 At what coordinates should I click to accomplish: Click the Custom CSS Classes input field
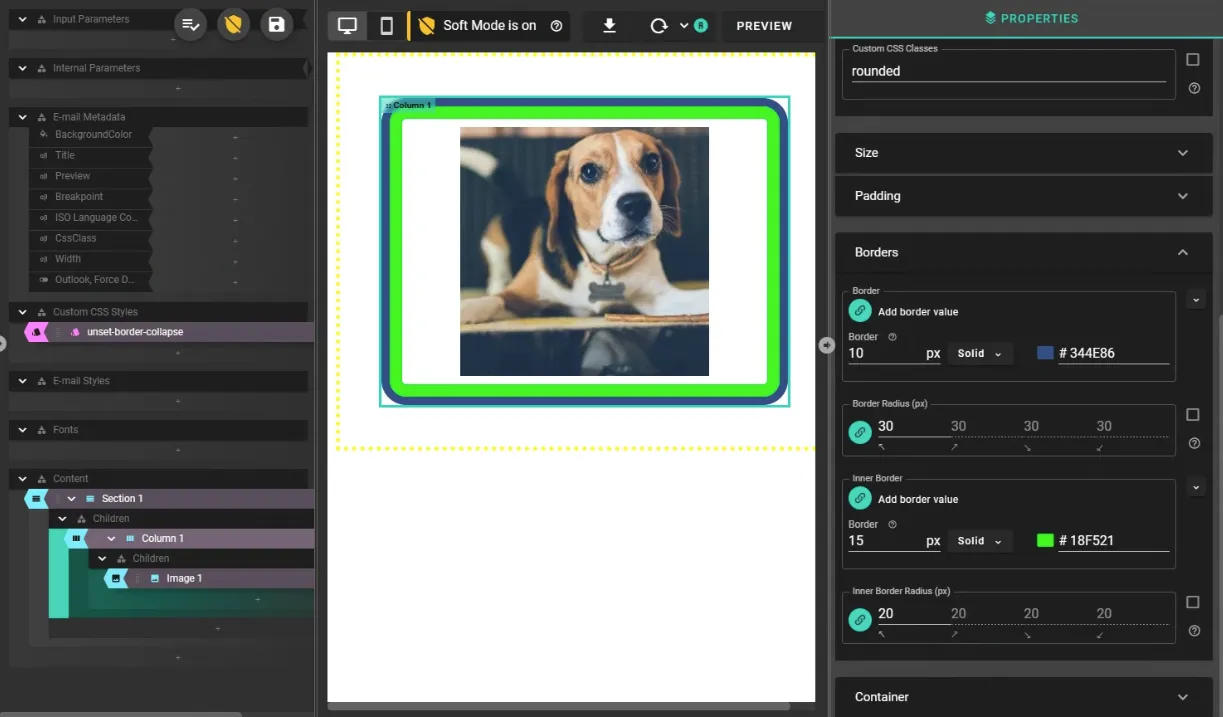[1007, 71]
